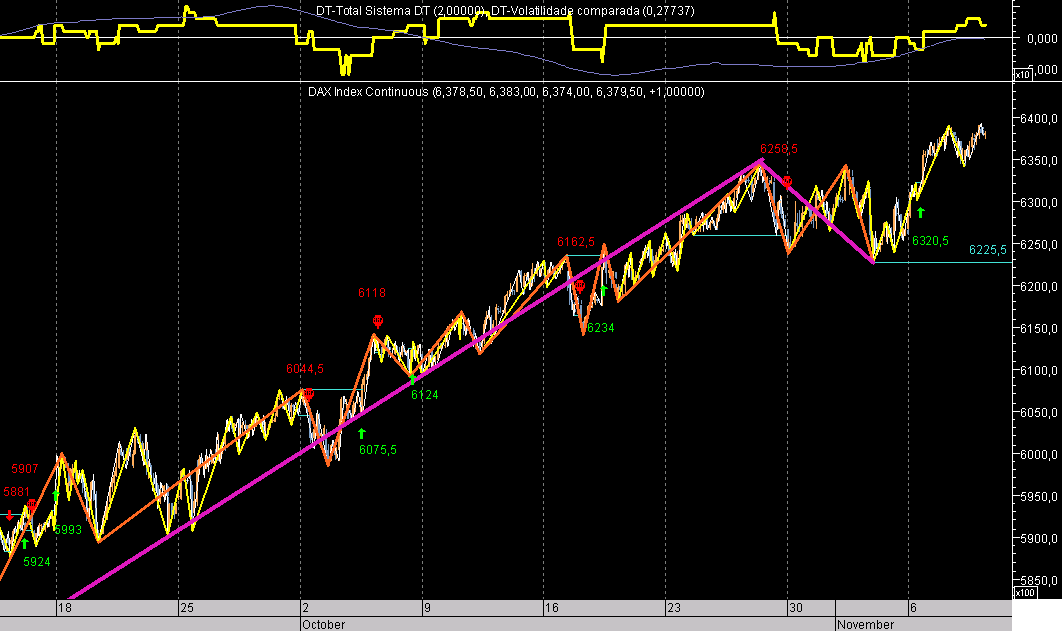Click the red sell marker below the 6044,5 label
The width and height of the screenshot is (1062, 631).
[x=309, y=393]
